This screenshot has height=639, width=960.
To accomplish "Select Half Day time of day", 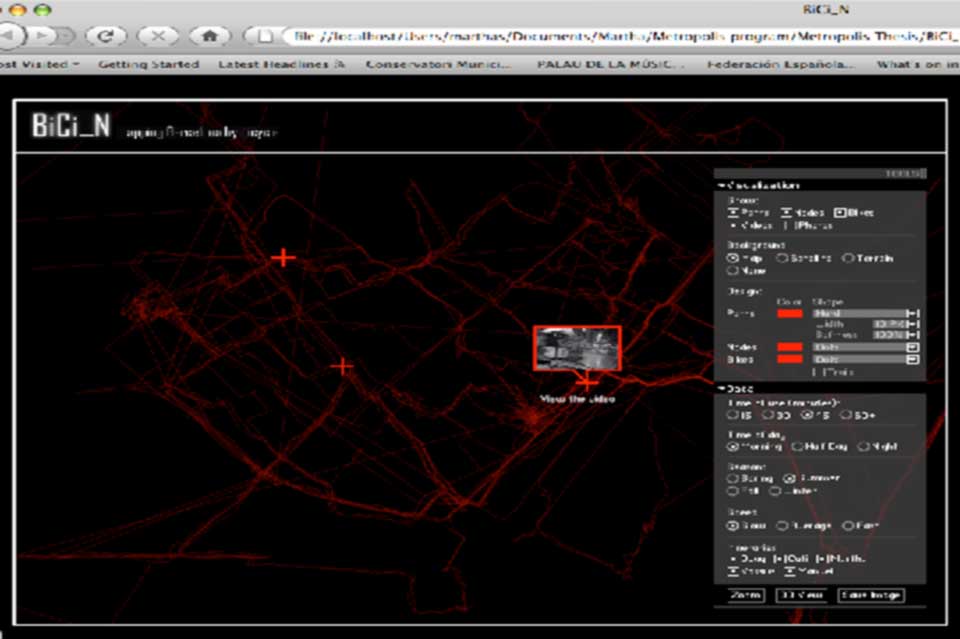I will 797,447.
